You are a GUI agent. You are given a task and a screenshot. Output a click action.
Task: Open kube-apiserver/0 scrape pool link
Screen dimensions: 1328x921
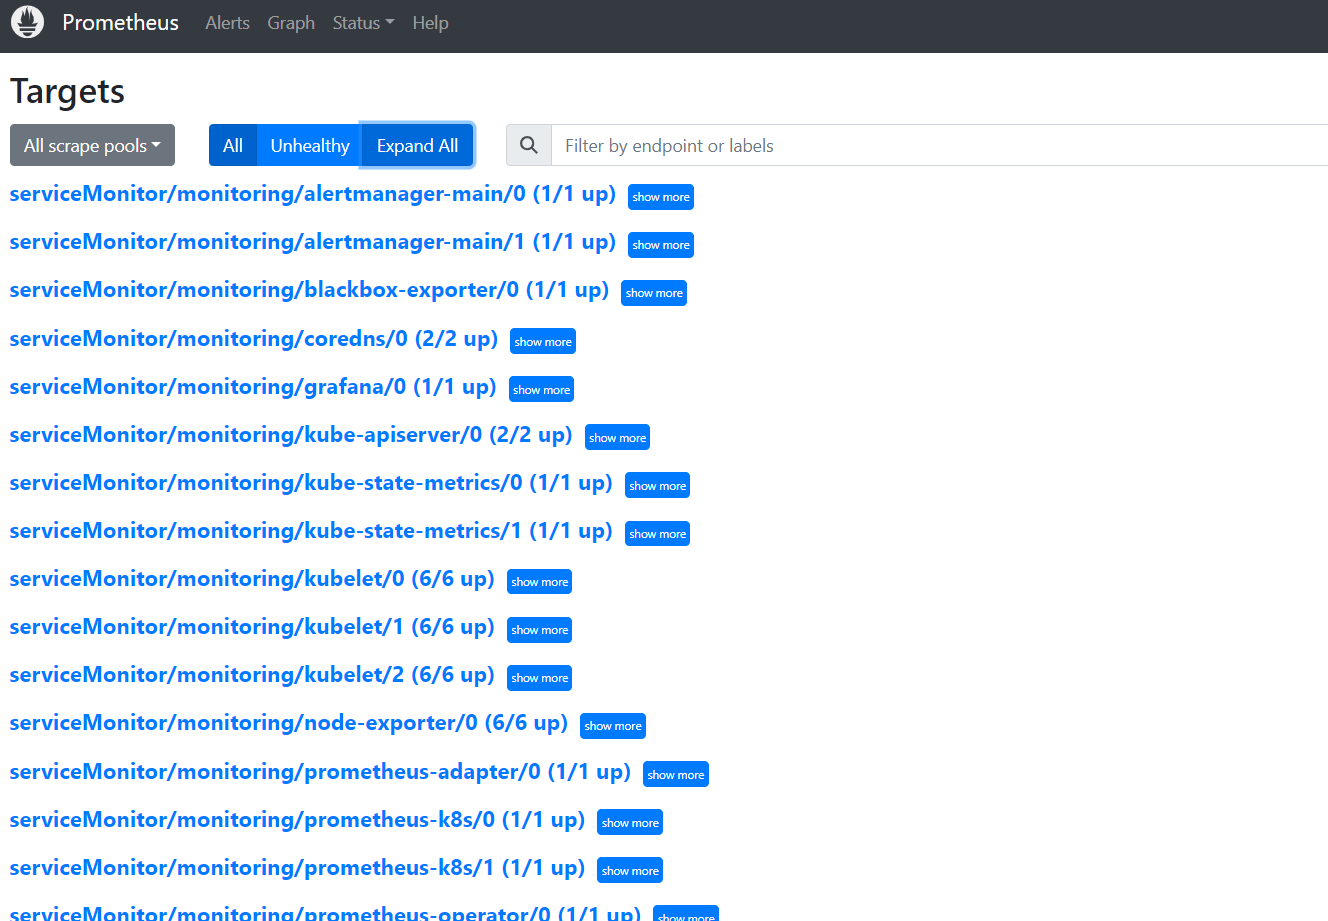pos(291,435)
